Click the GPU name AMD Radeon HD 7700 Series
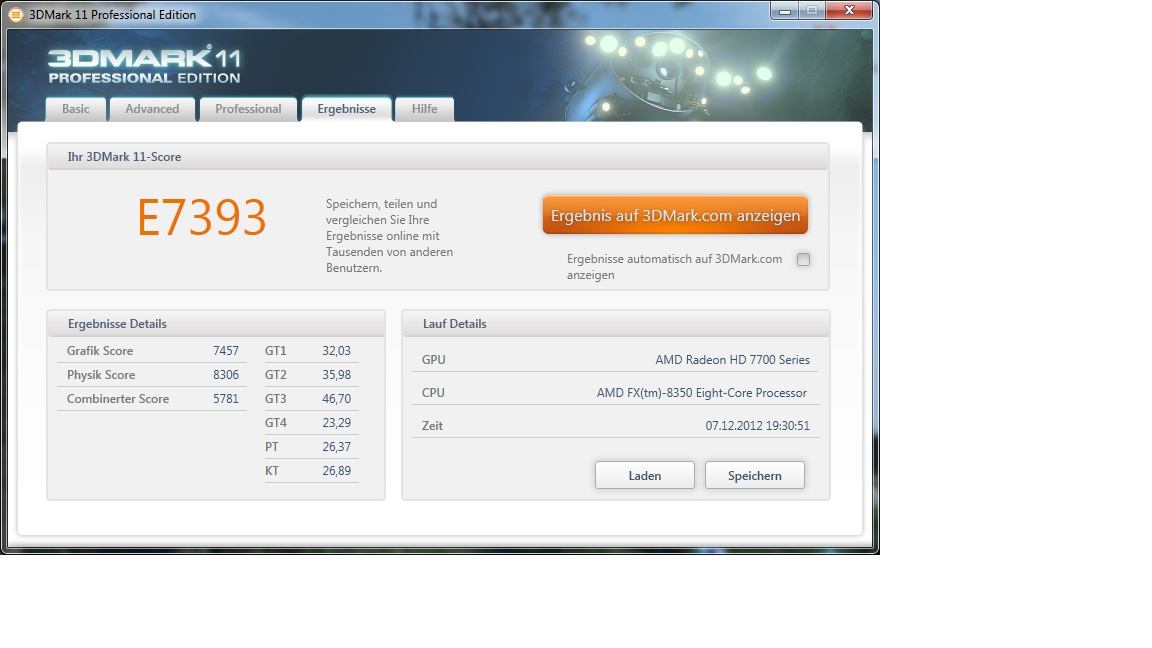 click(732, 360)
